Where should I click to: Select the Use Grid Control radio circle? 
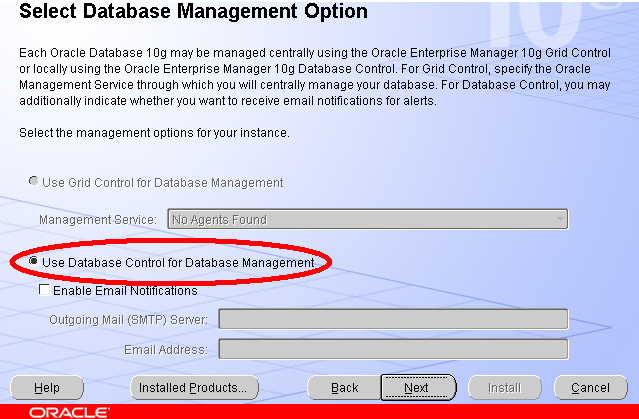point(33,181)
